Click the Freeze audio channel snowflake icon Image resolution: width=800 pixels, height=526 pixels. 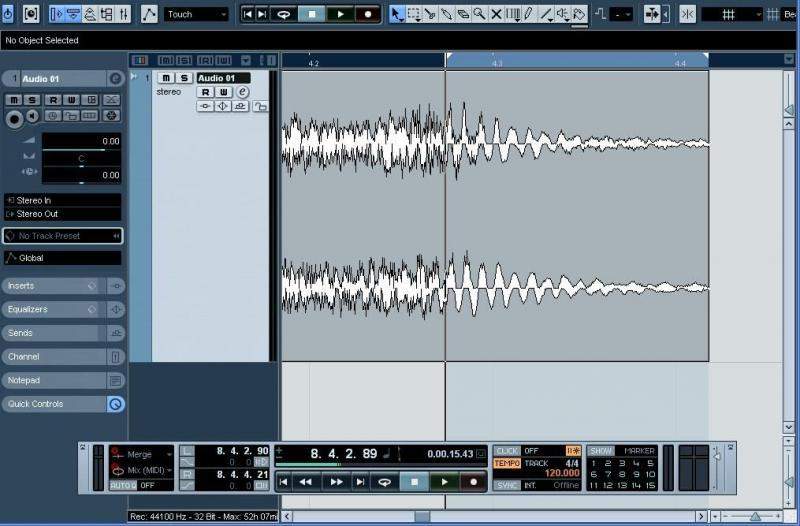[x=111, y=115]
